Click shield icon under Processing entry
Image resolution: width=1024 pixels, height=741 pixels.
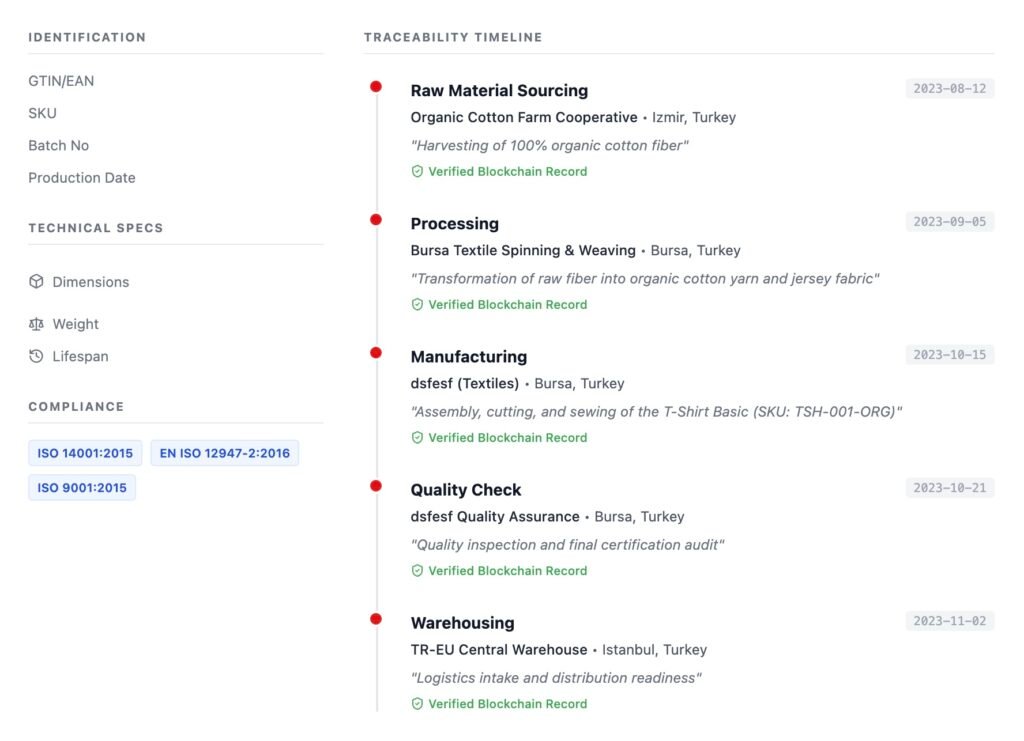418,304
